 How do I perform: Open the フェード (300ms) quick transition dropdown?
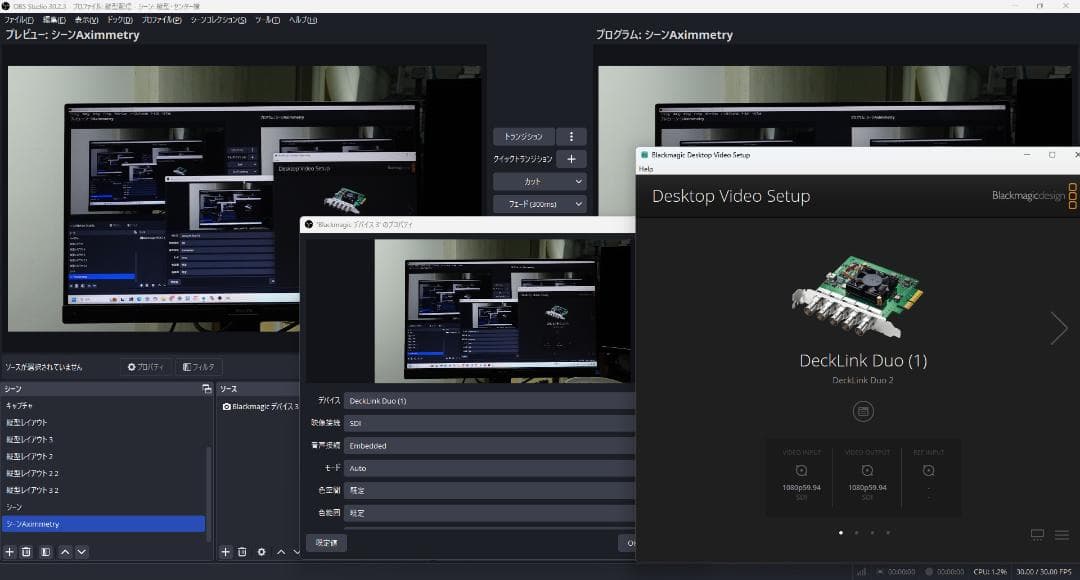pyautogui.click(x=540, y=205)
